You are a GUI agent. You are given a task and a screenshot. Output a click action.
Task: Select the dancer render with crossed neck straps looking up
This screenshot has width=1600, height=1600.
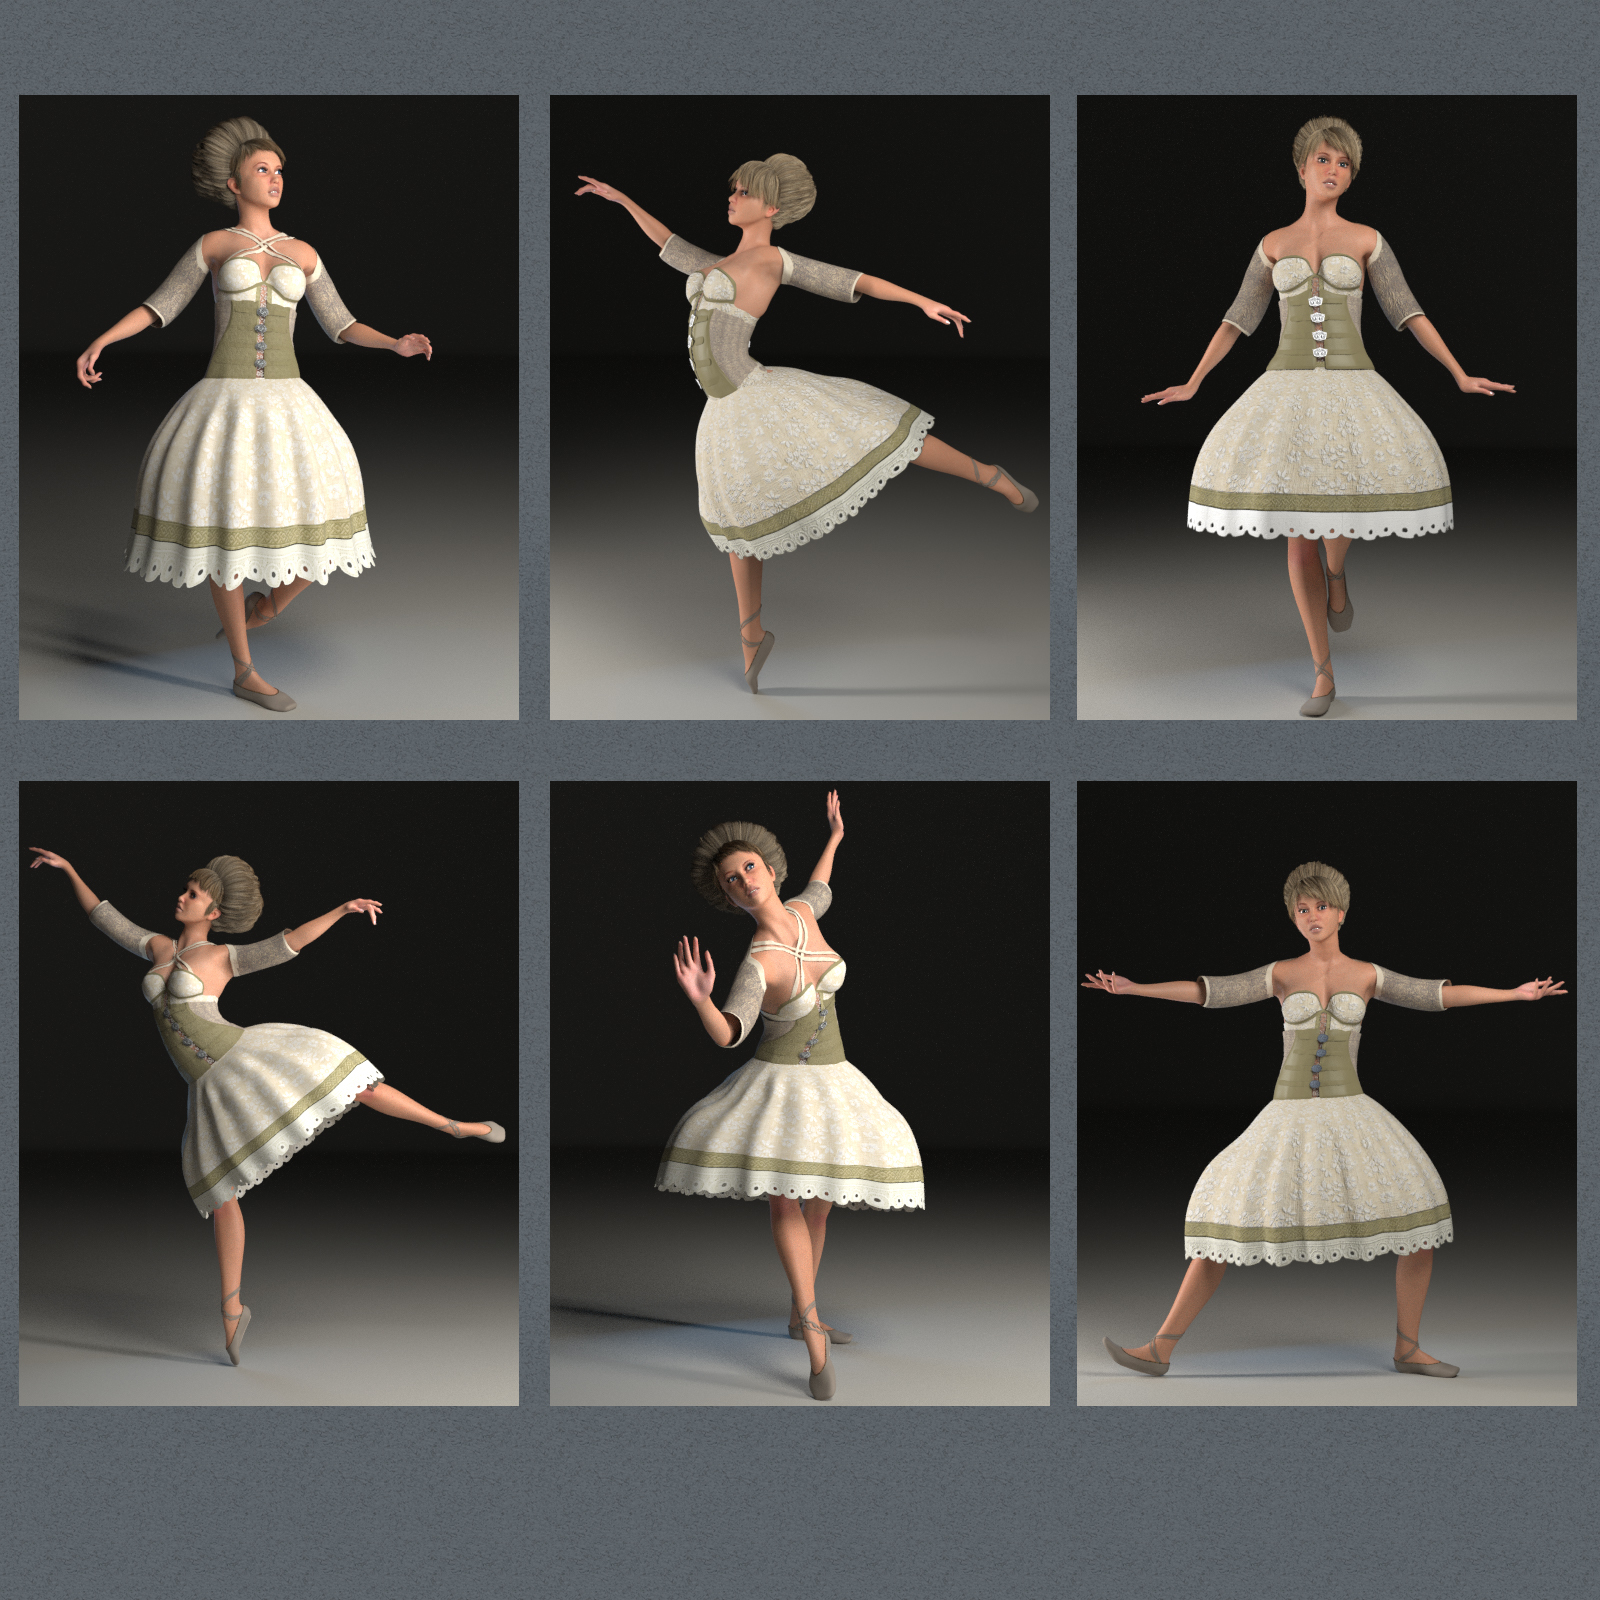coord(269,407)
